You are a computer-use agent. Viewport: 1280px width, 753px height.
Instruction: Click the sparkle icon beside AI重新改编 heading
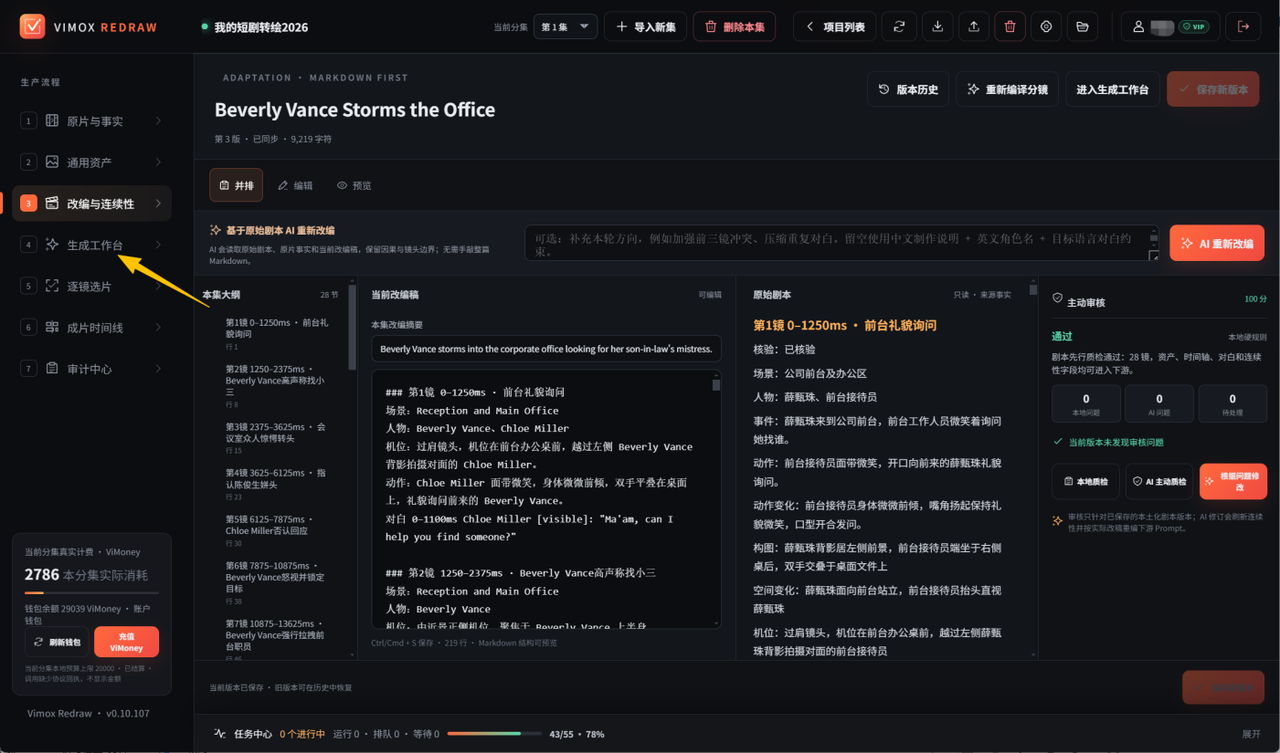click(215, 230)
